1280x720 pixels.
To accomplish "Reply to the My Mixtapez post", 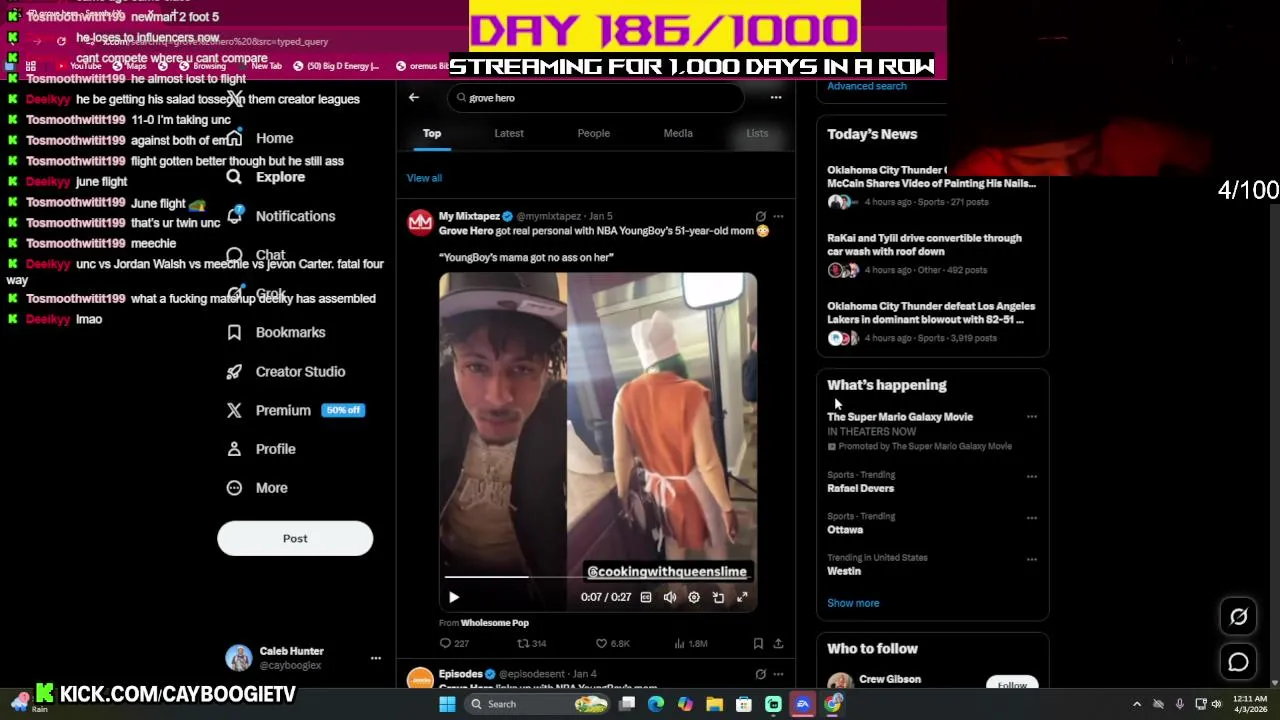I will pyautogui.click(x=454, y=643).
